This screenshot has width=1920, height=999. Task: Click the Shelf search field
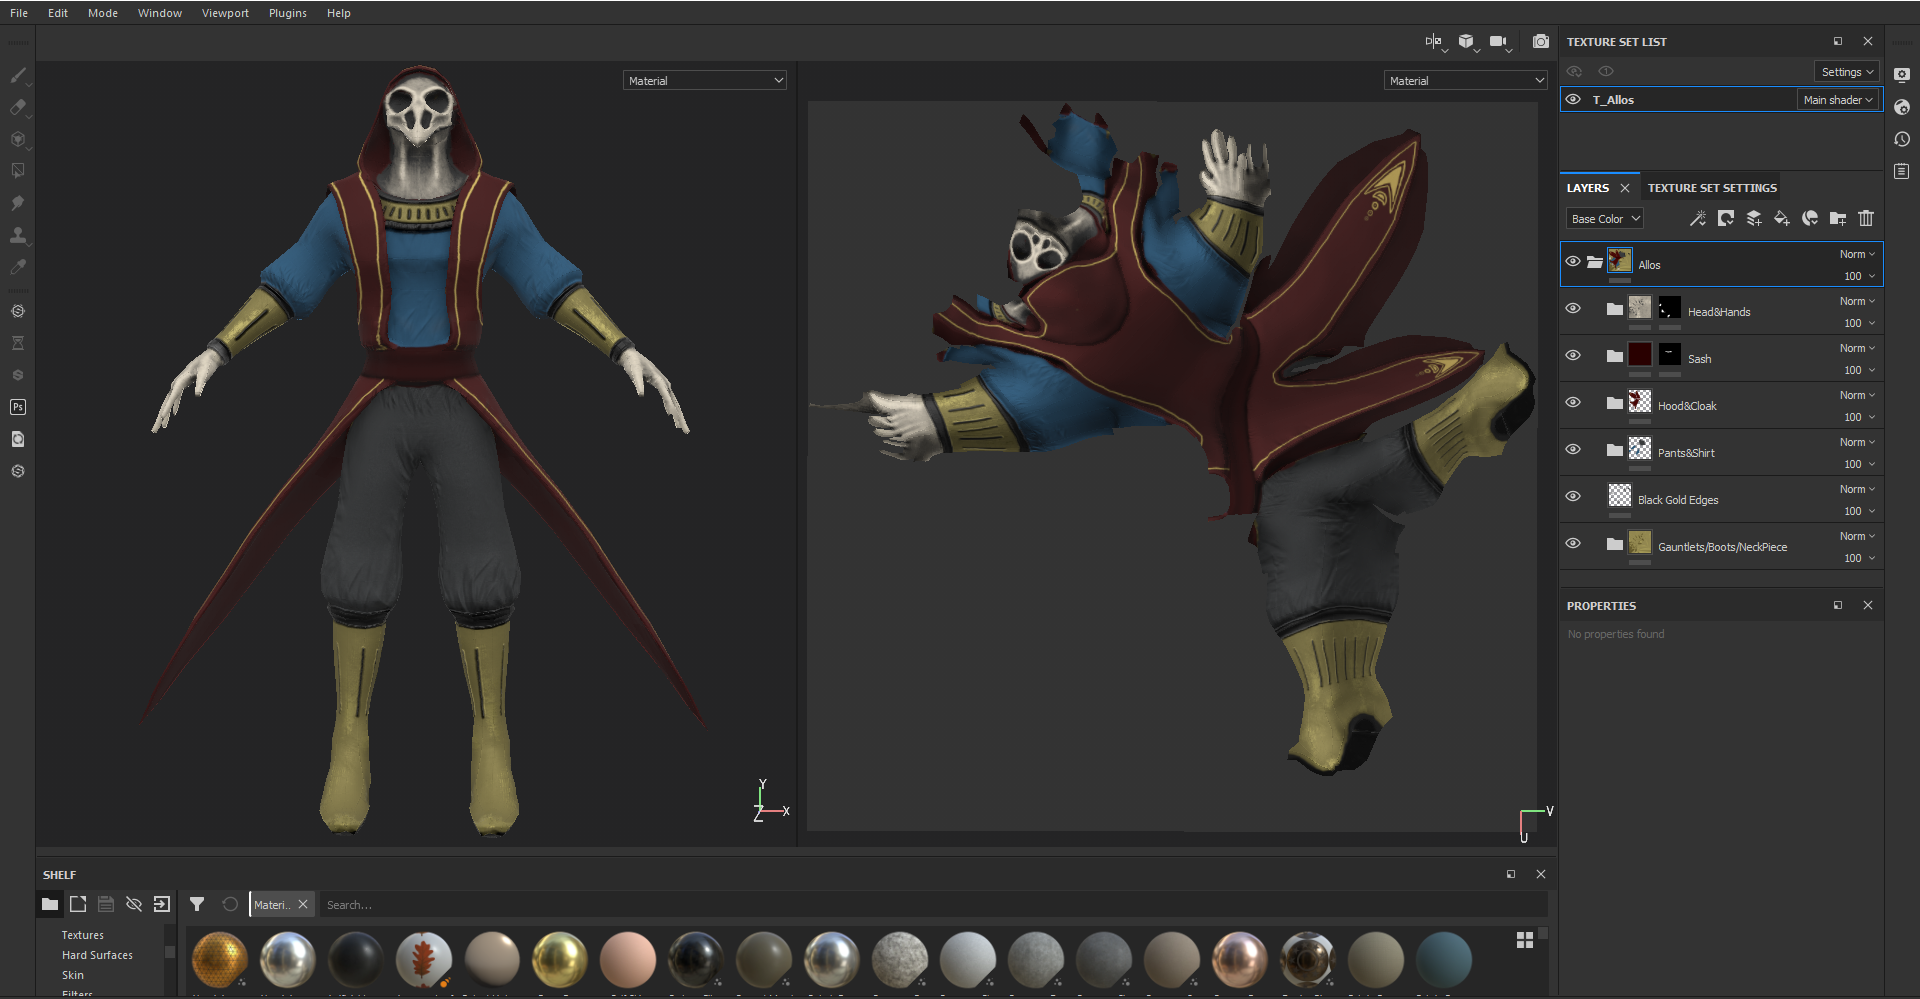(934, 905)
